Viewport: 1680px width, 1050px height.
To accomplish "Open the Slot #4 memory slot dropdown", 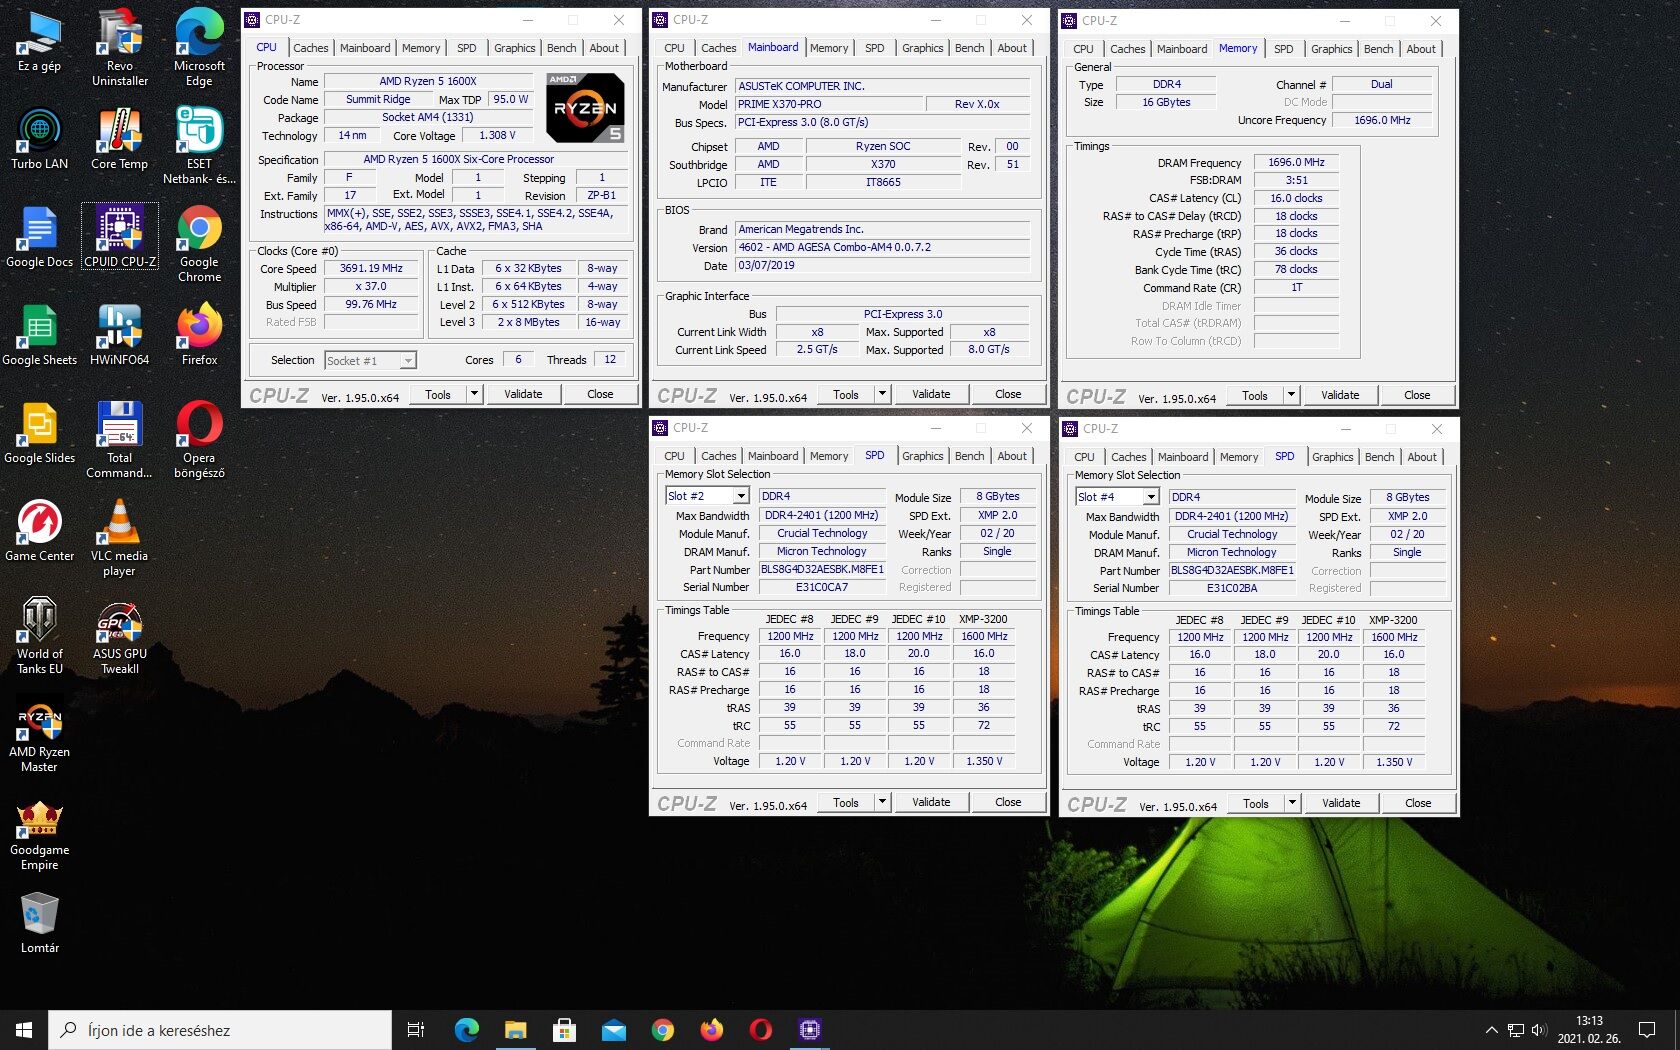I will (1151, 497).
